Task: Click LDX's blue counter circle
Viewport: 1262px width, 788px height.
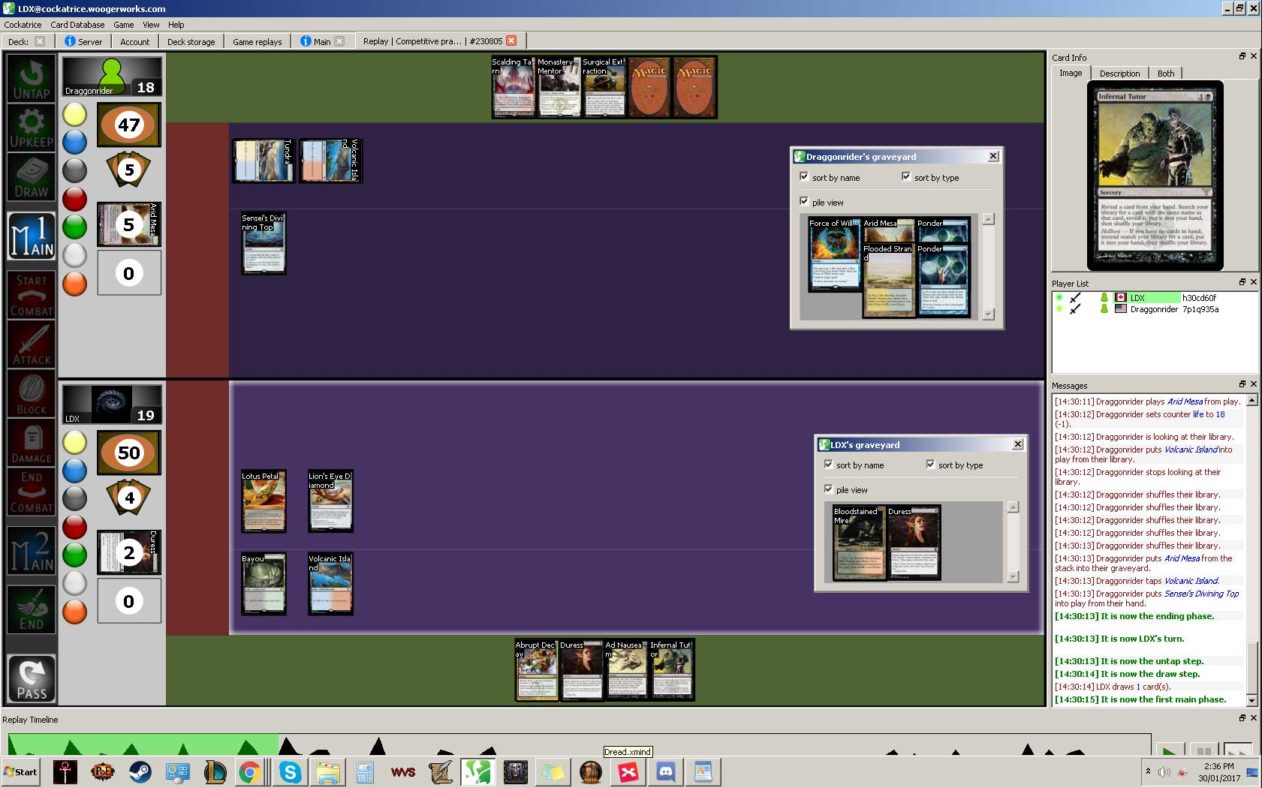Action: [x=75, y=470]
